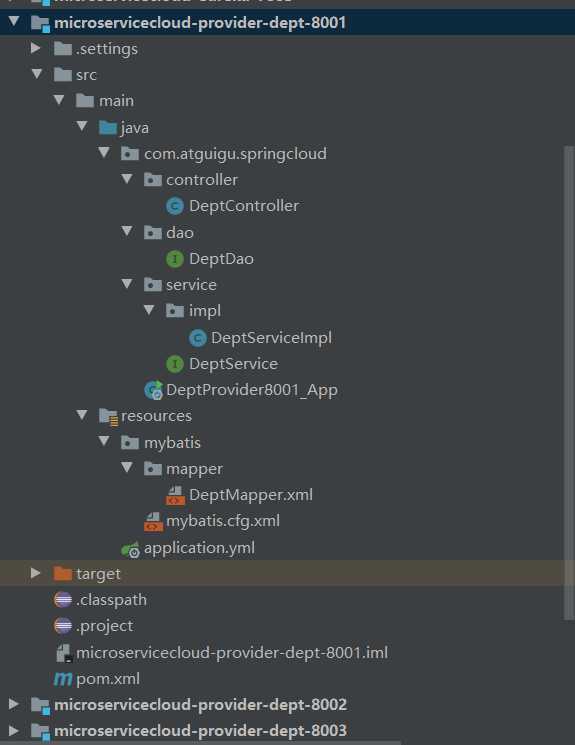Click the 8003 module folder icon
The image size is (575, 745).
pyautogui.click(x=40, y=732)
